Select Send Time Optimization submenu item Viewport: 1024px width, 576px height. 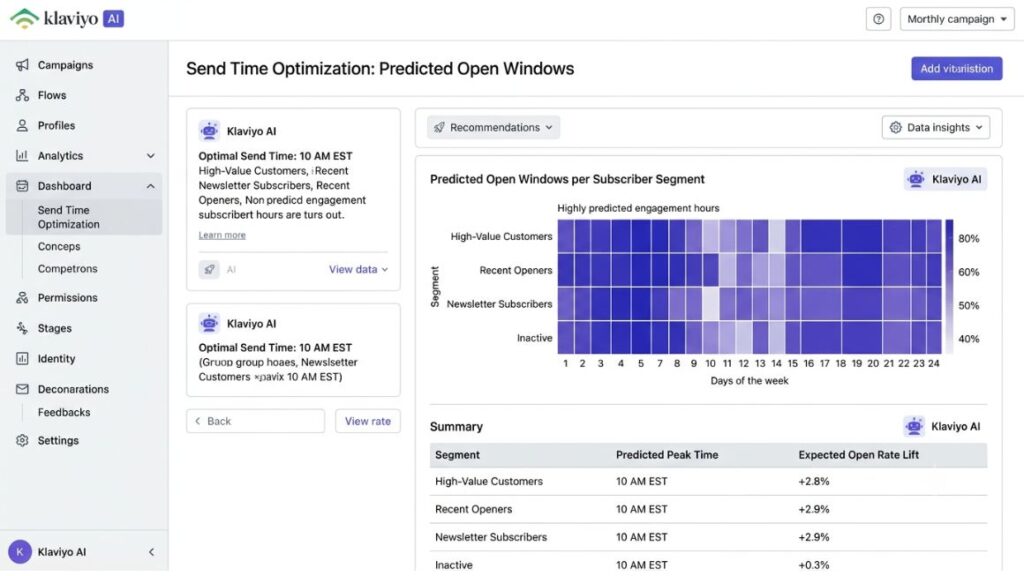point(84,217)
